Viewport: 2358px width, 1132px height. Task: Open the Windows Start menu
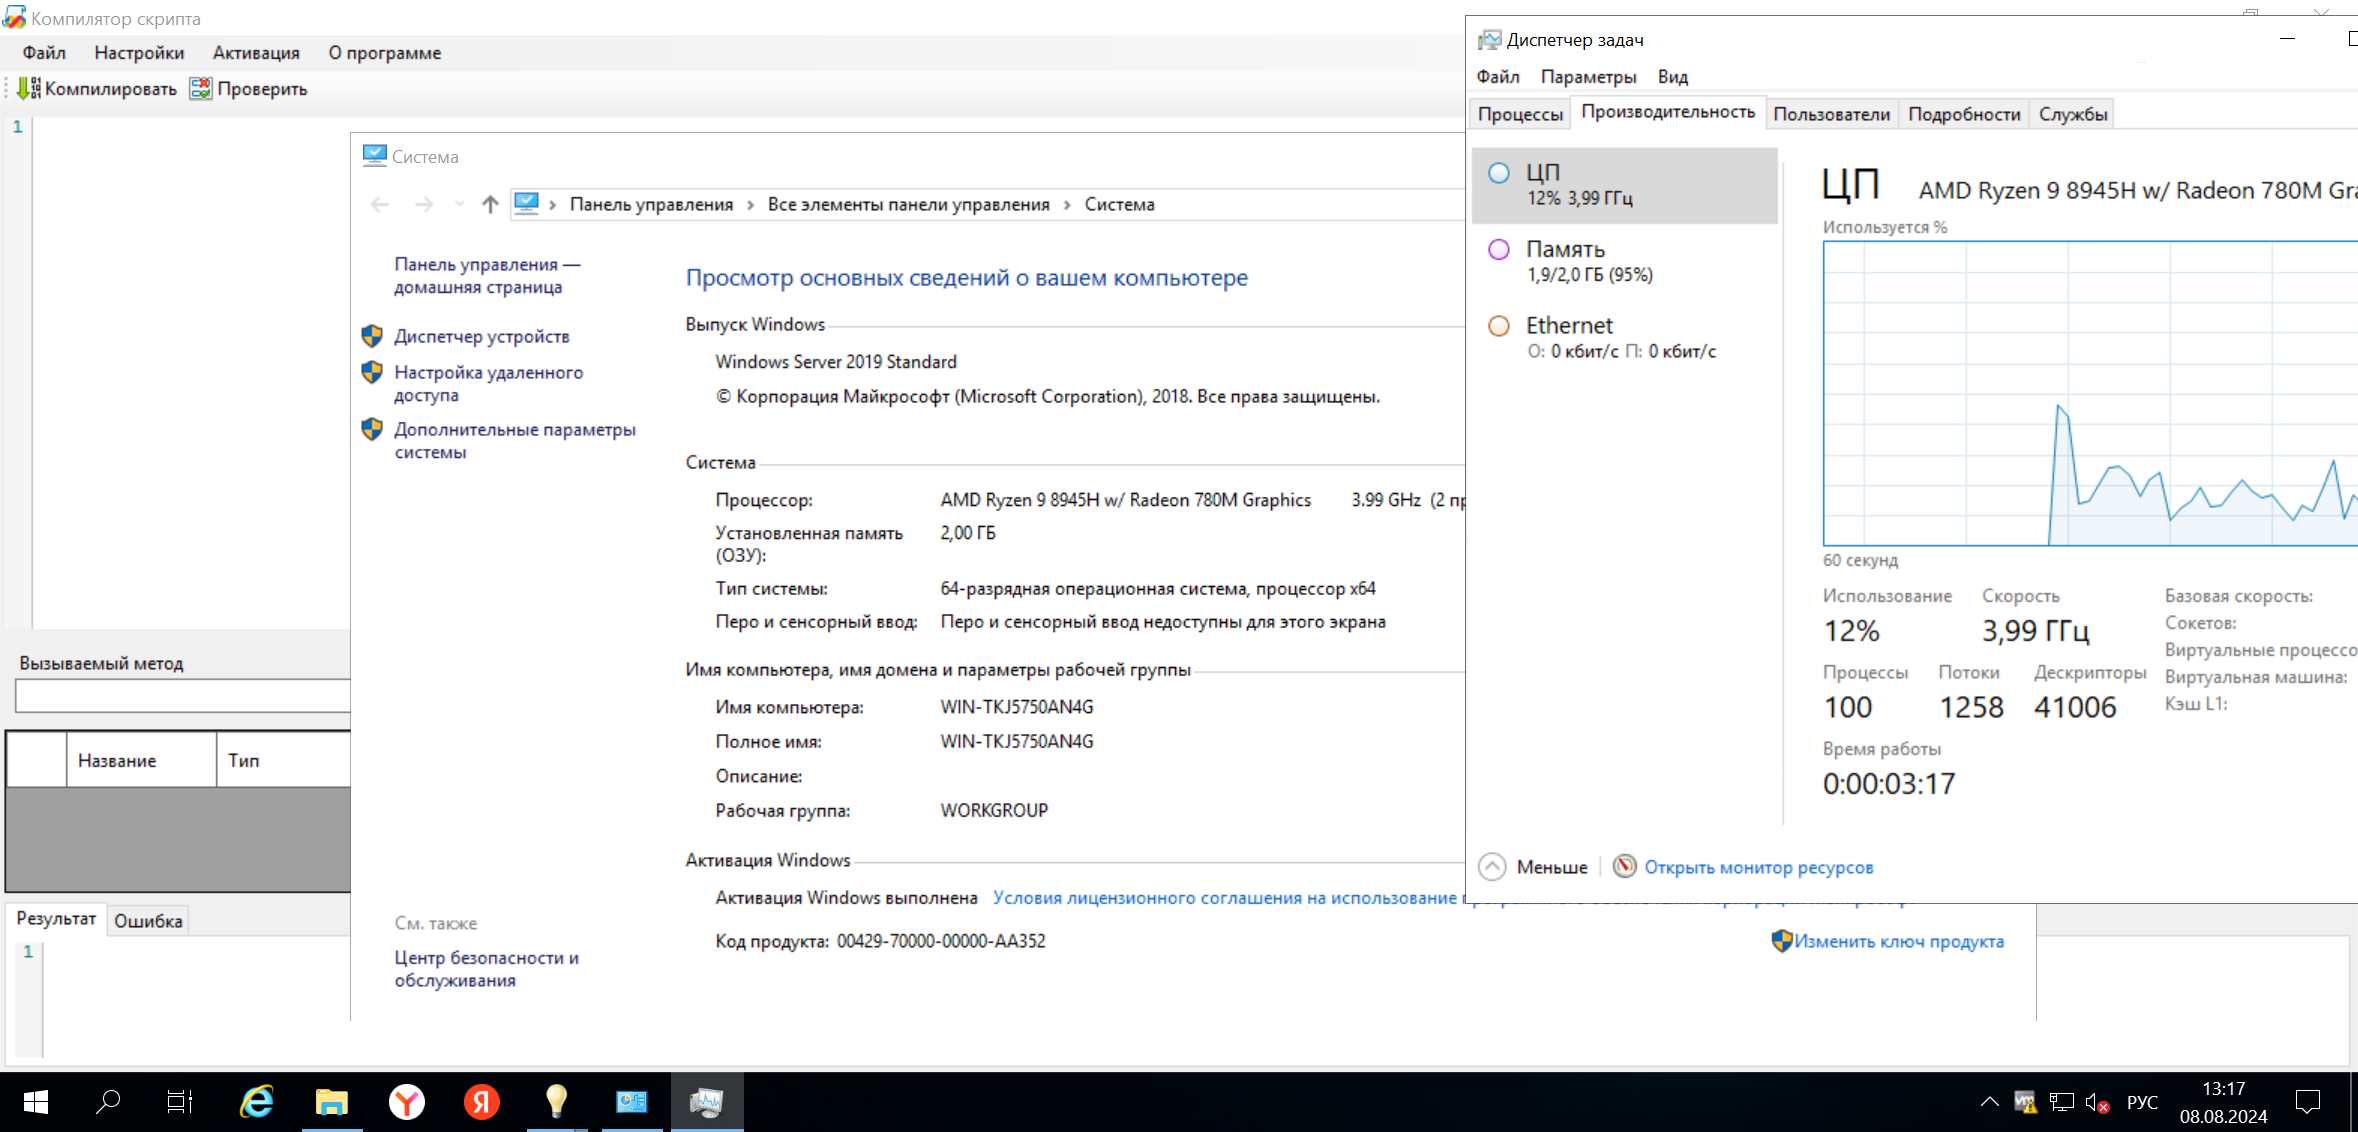[36, 1102]
